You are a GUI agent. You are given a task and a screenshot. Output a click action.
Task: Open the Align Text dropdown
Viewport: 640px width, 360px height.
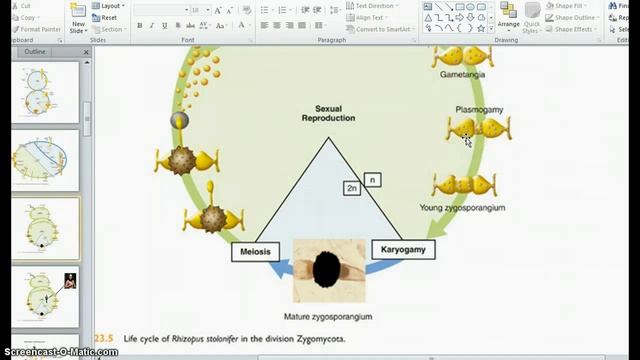click(x=367, y=18)
